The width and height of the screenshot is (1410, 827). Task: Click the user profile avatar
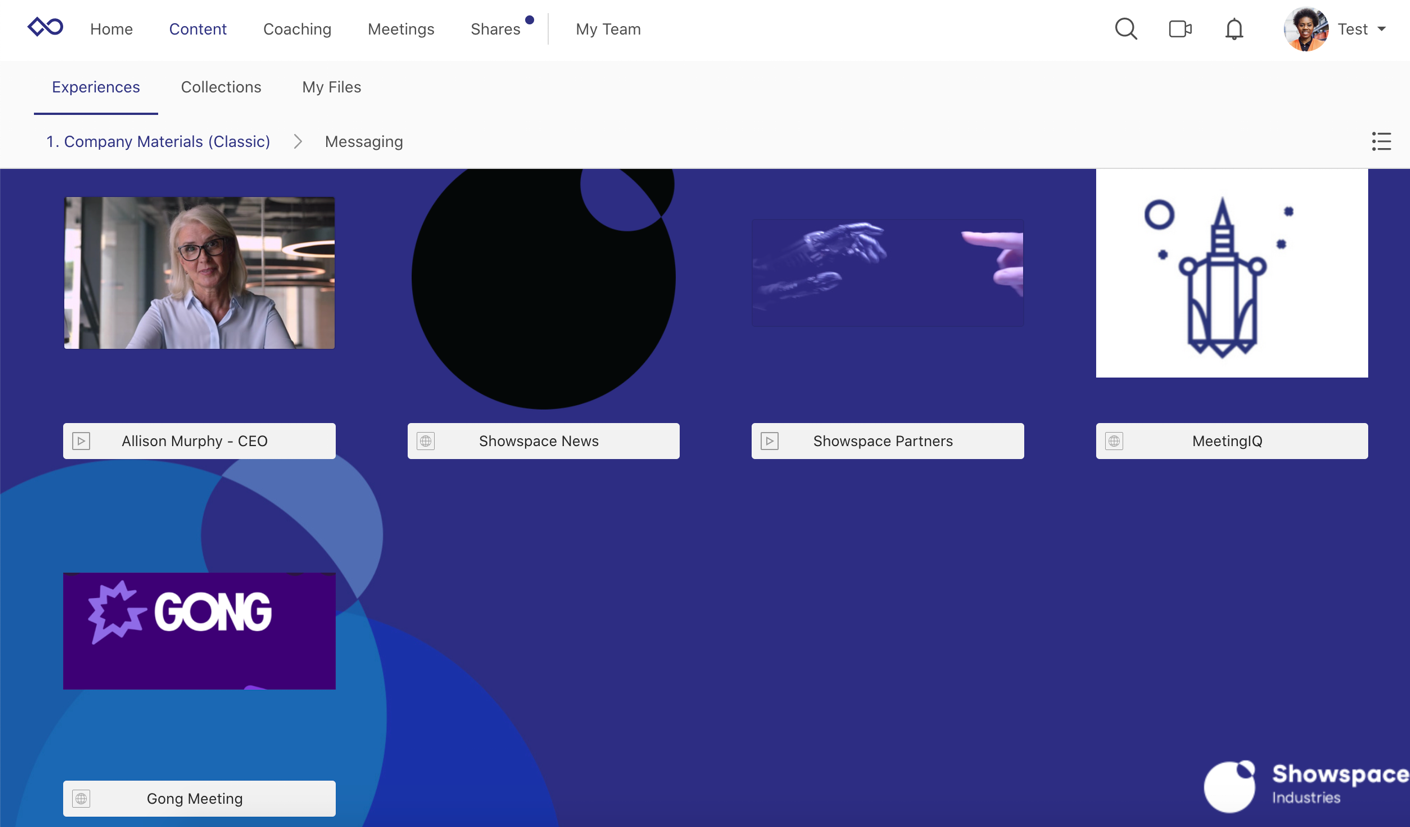click(1306, 29)
